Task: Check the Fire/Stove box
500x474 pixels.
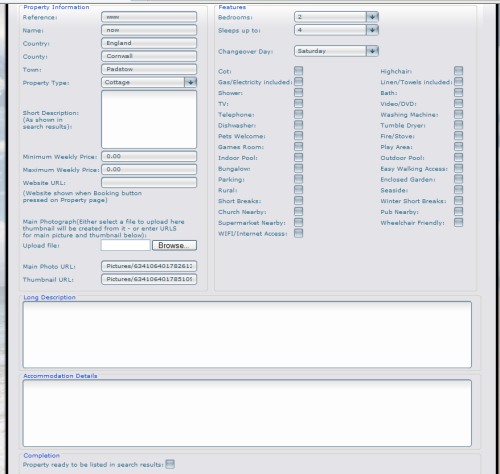Action: (459, 136)
